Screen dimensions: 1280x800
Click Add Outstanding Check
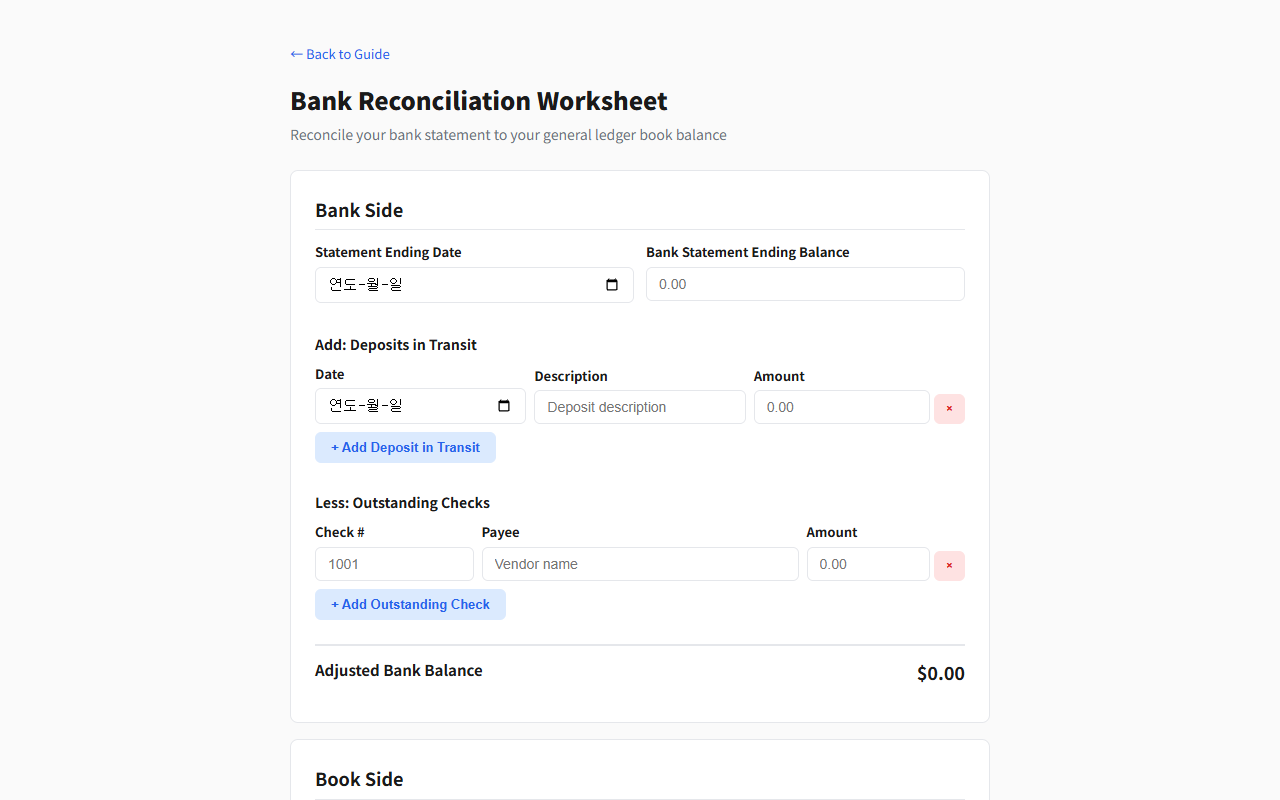click(x=410, y=604)
